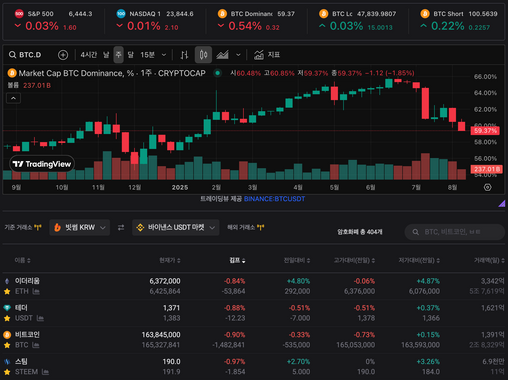This screenshot has width=508, height=380.
Task: Click the Steem coin logo icon
Action: pos(7,361)
